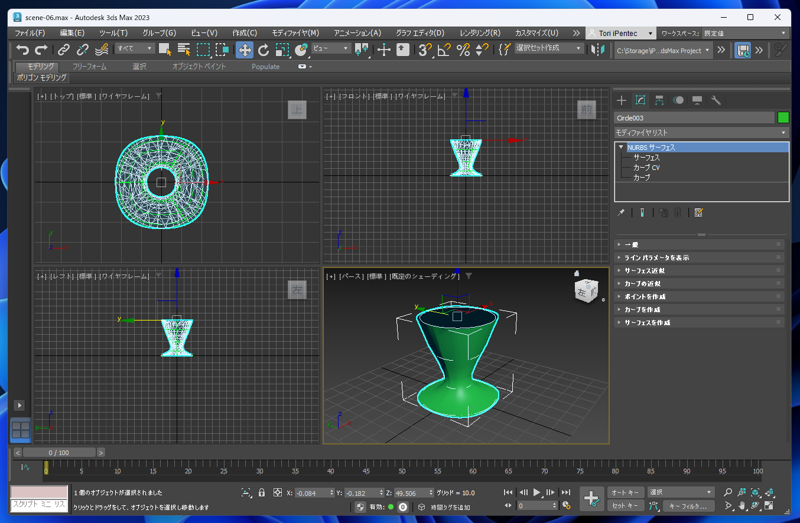Open the モディファイヤリスト dropdown
This screenshot has width=800, height=523.
[701, 133]
